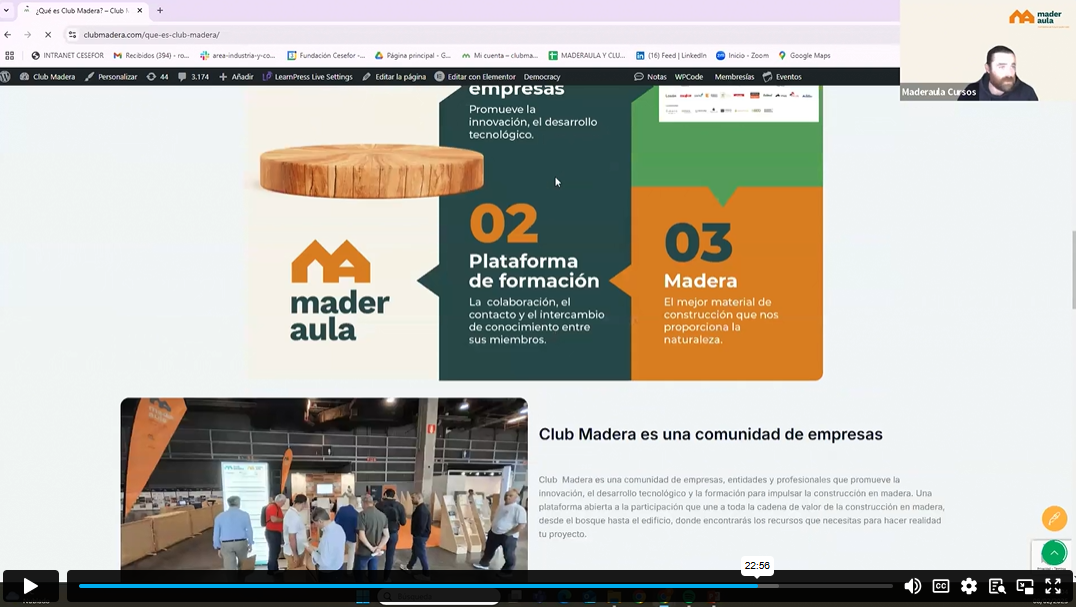The image size is (1076, 607).
Task: Click Editar la página
Action: tap(394, 77)
